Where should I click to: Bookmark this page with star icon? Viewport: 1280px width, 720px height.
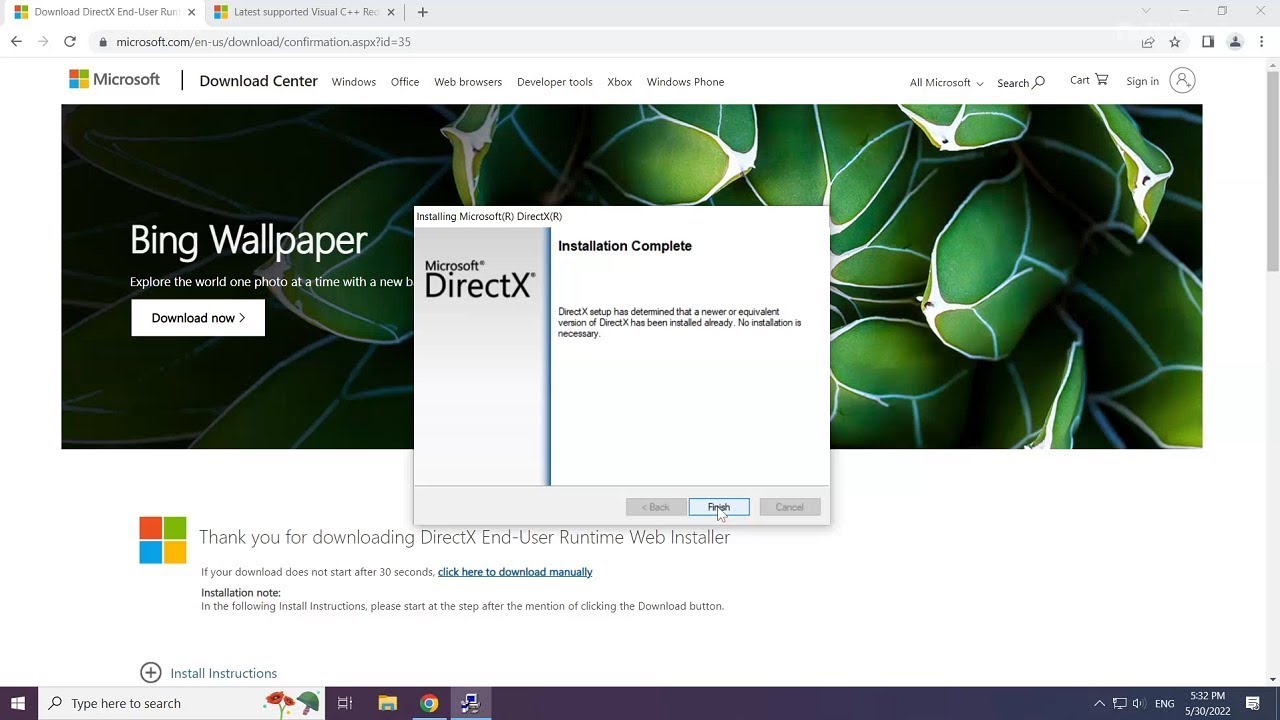point(1175,42)
